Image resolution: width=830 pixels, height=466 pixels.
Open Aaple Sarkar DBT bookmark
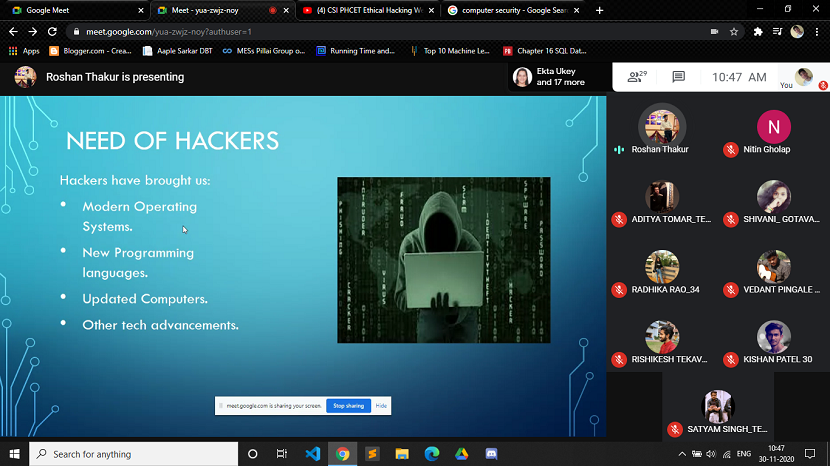point(178,51)
